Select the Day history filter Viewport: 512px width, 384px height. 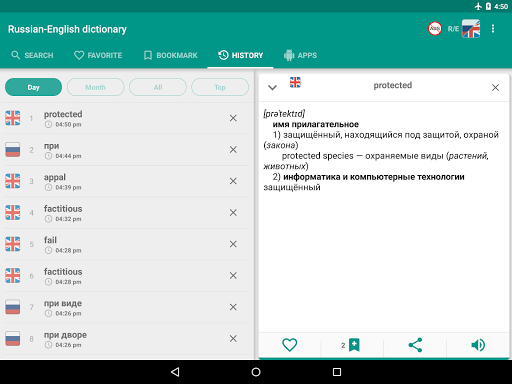click(x=33, y=87)
